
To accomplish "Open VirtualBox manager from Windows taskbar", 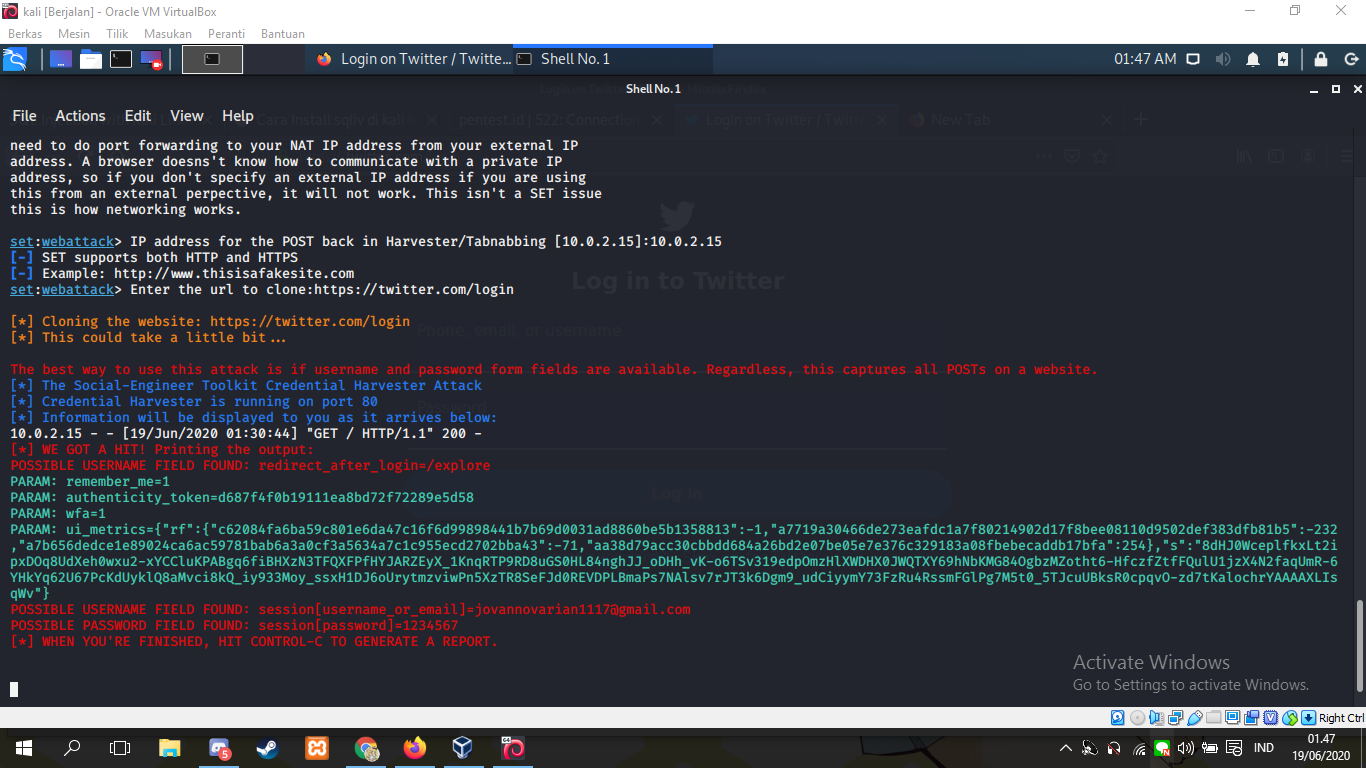I will click(463, 748).
